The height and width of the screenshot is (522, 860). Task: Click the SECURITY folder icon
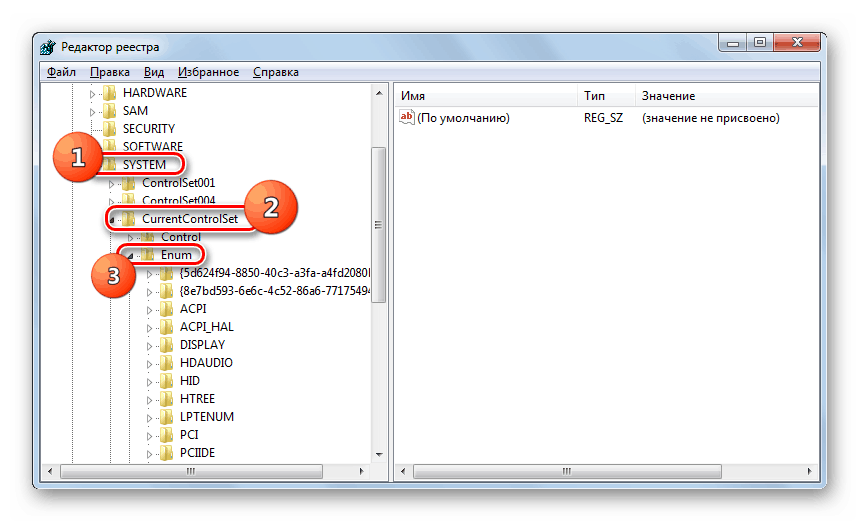(110, 129)
